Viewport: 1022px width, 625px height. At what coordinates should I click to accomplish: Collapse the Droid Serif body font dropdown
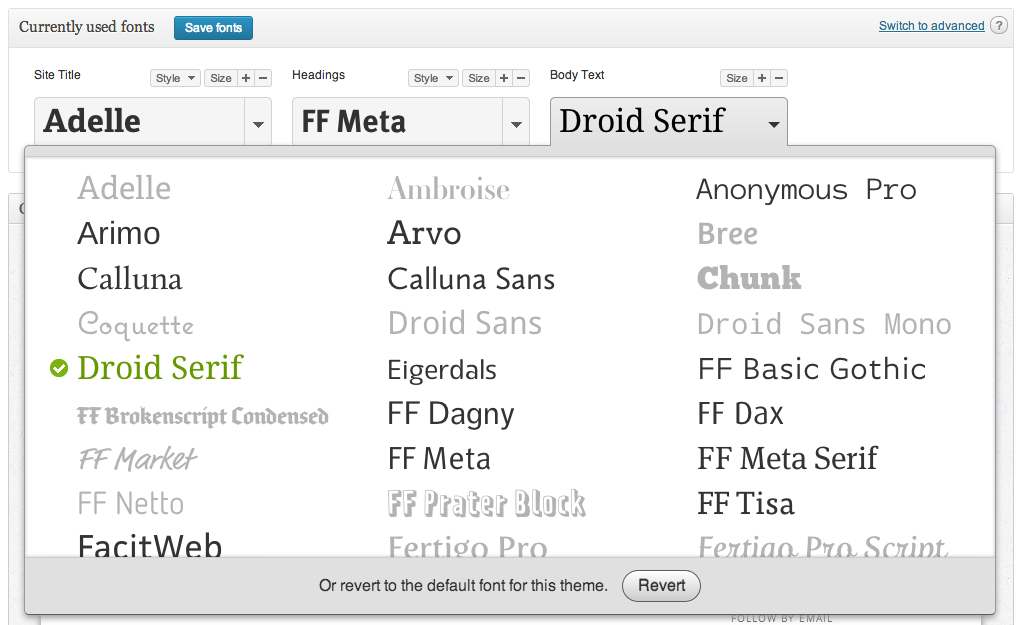click(x=773, y=124)
